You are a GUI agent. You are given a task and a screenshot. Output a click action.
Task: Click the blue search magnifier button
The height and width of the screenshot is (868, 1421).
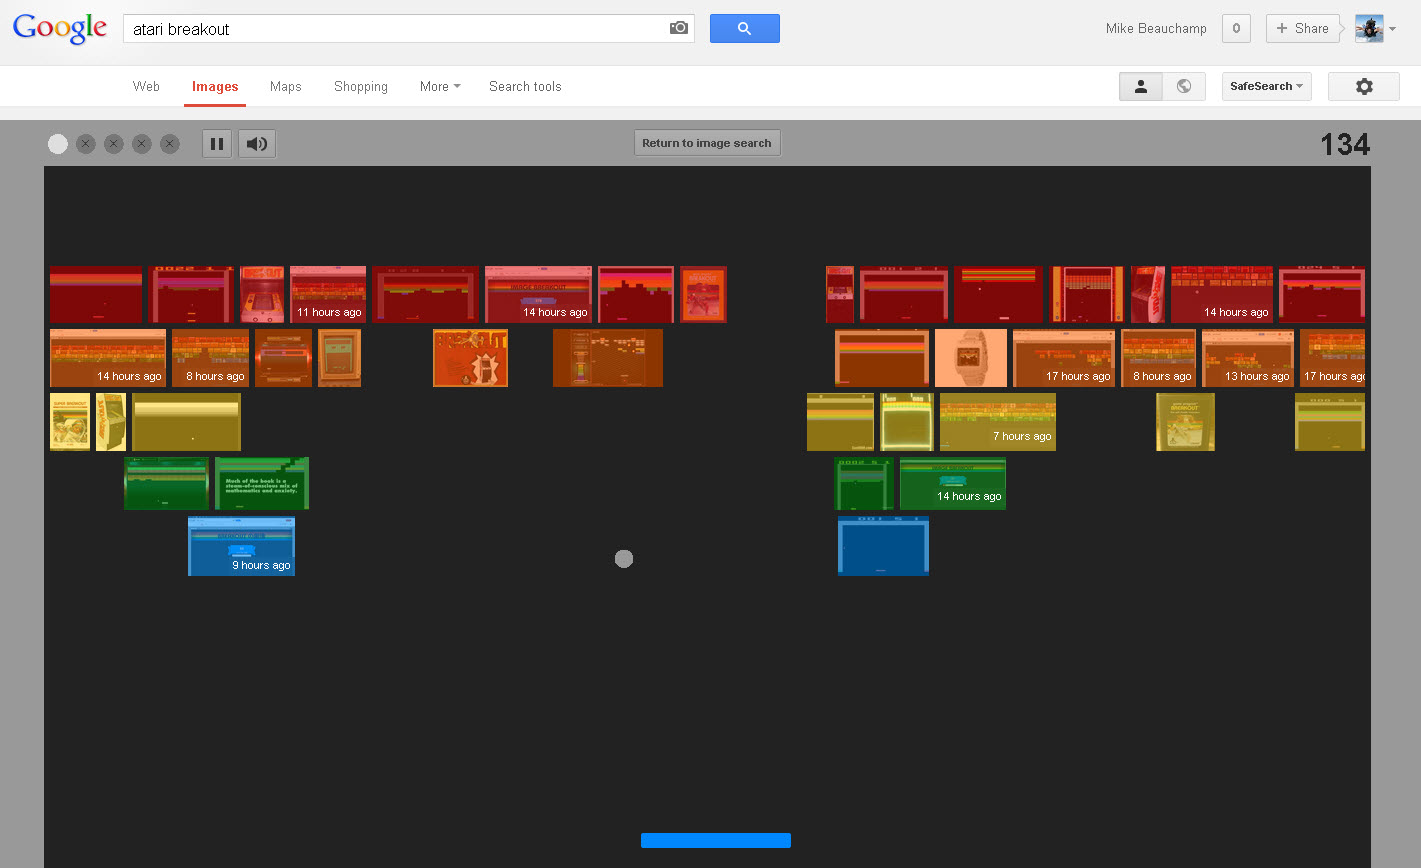tap(744, 28)
